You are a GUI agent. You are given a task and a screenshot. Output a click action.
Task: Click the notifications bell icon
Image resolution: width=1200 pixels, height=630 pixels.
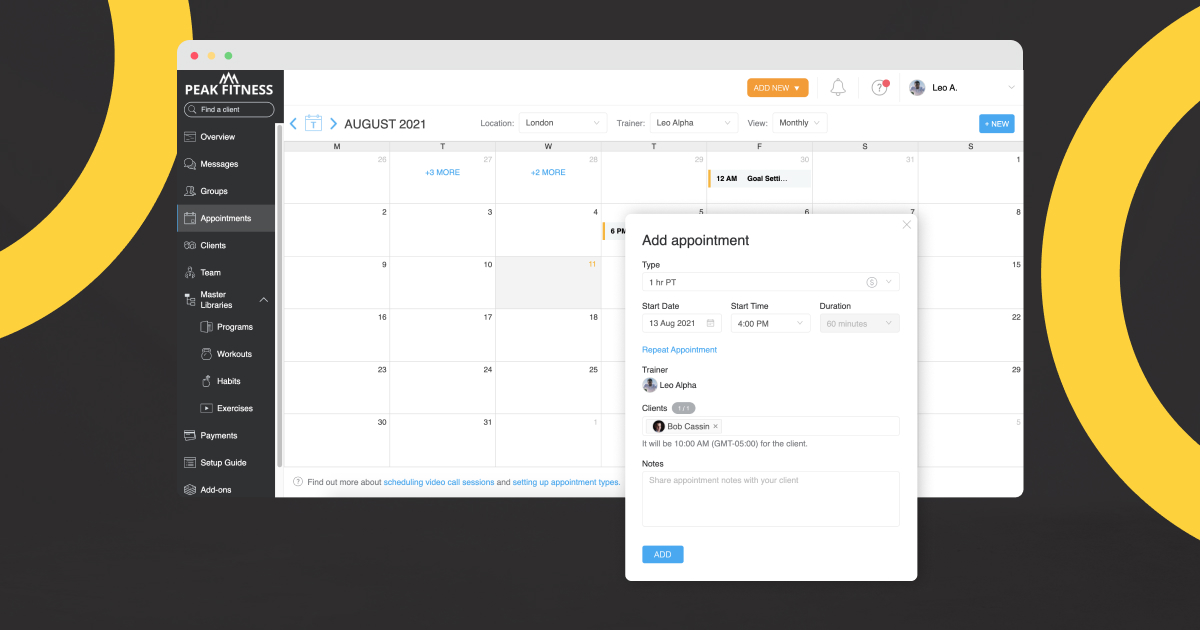click(x=838, y=88)
